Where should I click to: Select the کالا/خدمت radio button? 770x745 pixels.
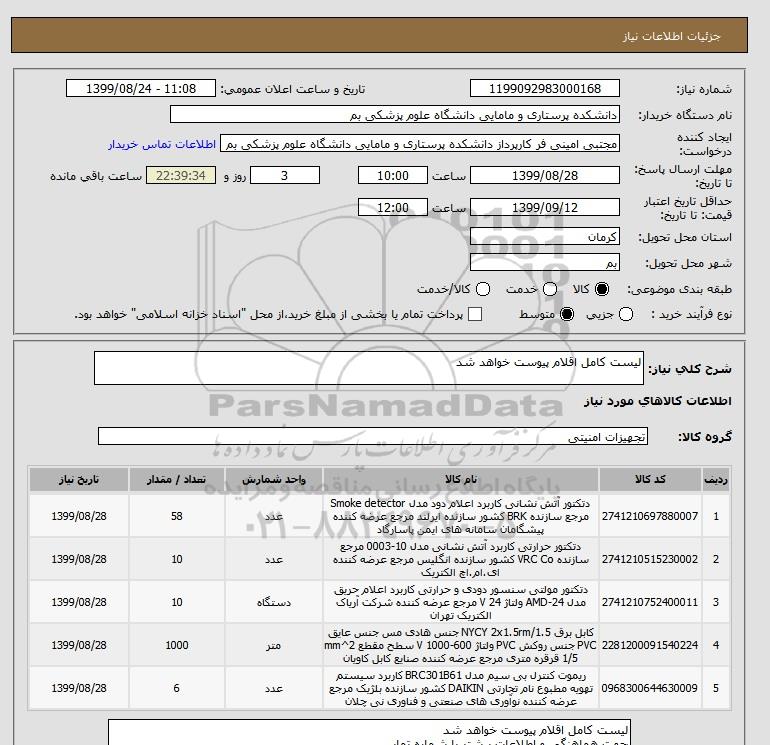(483, 289)
